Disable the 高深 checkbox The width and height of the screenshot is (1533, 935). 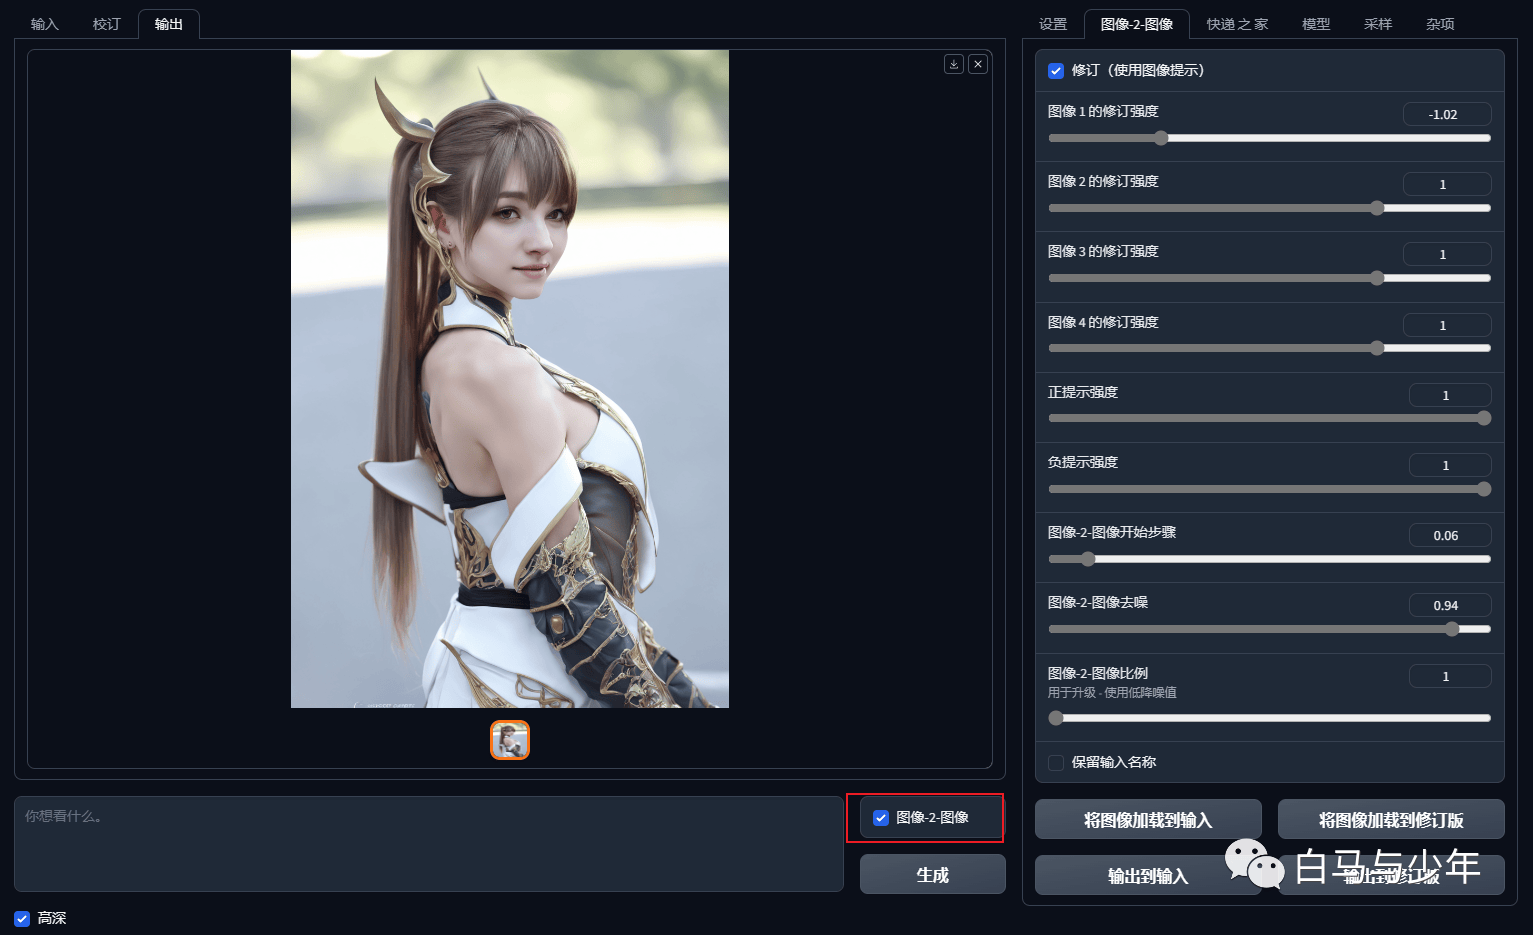22,918
